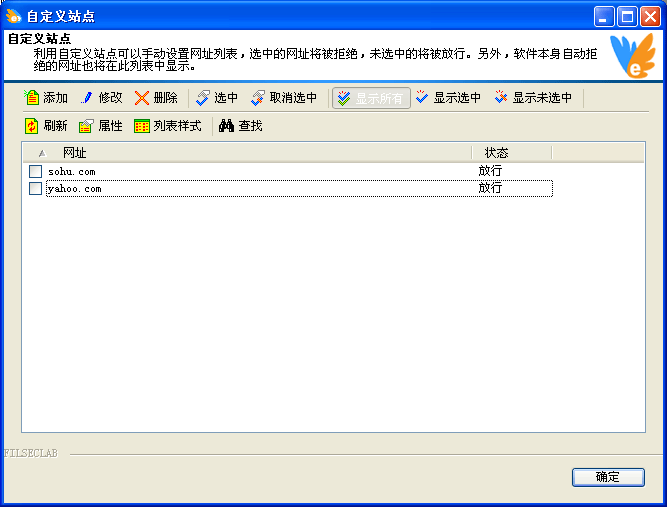Click the 修改 (Modify) pencil icon

click(87, 98)
